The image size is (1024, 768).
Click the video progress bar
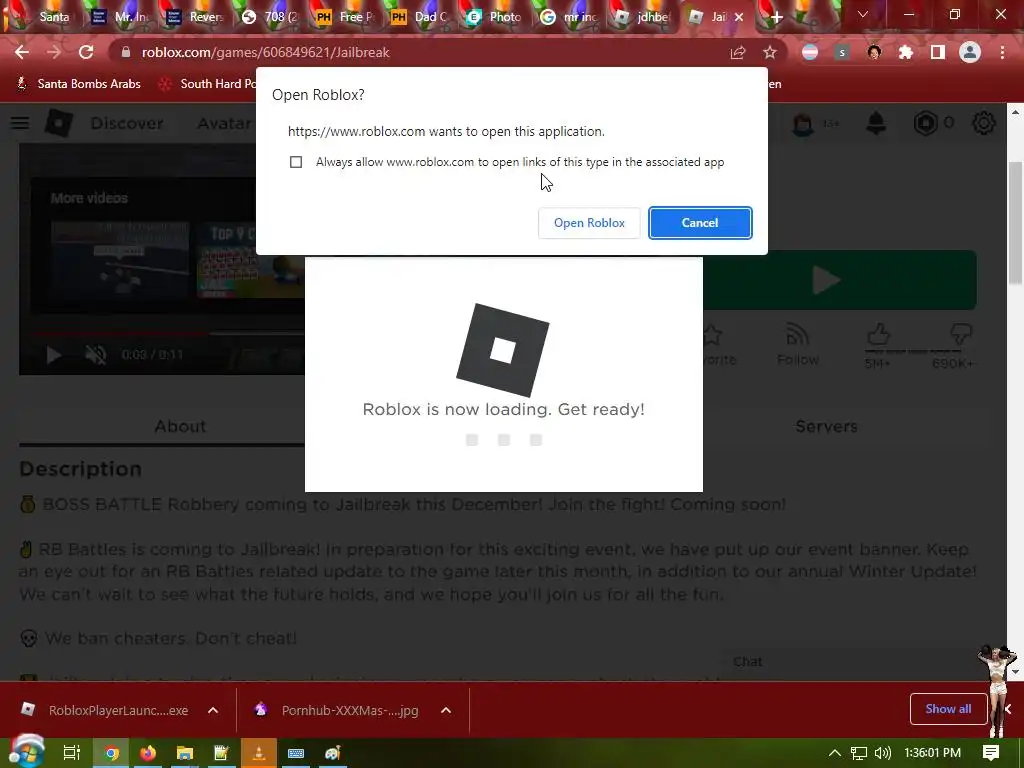(x=167, y=333)
